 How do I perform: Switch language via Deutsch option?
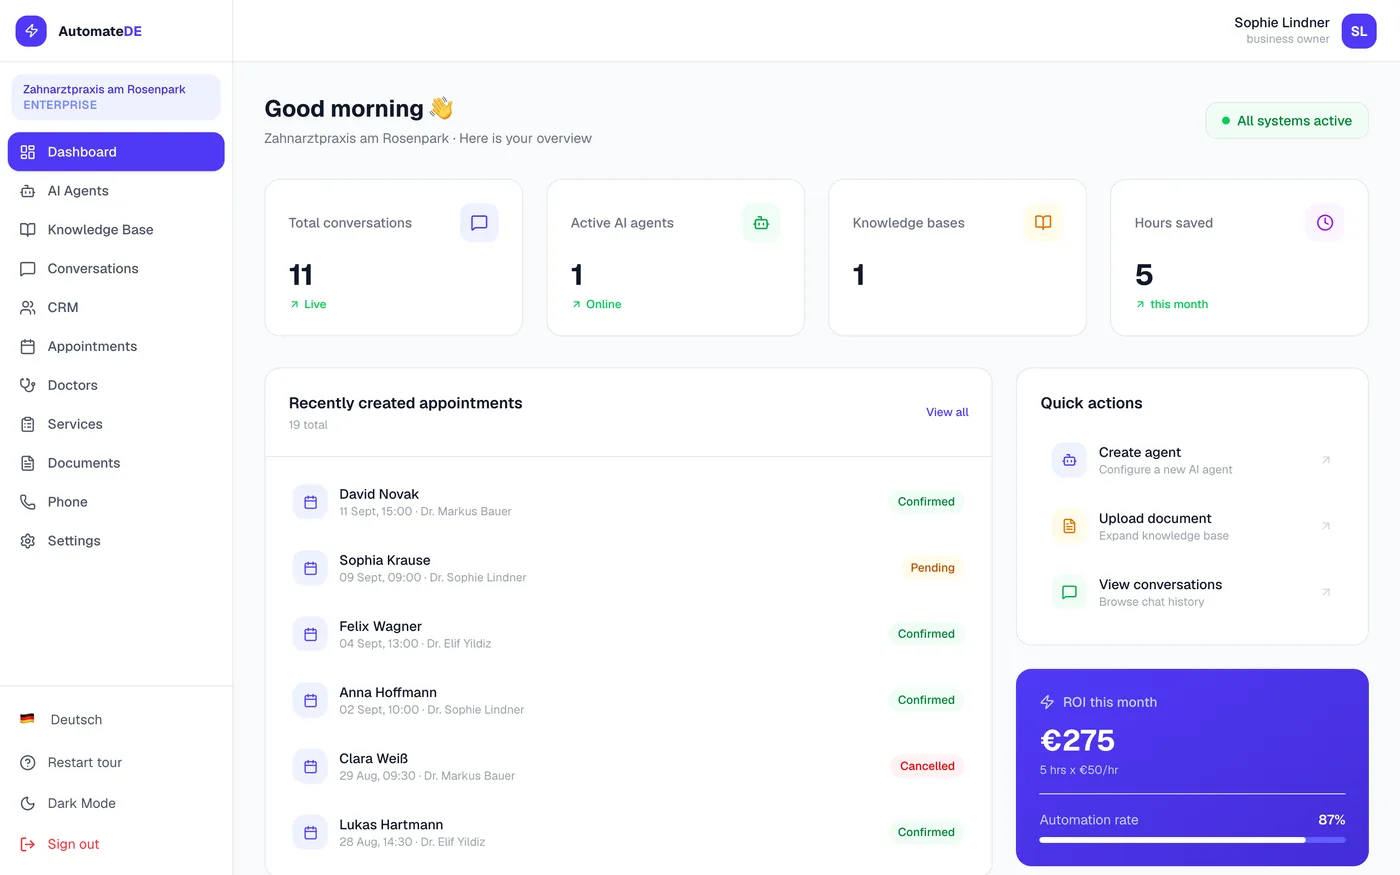pyautogui.click(x=116, y=719)
